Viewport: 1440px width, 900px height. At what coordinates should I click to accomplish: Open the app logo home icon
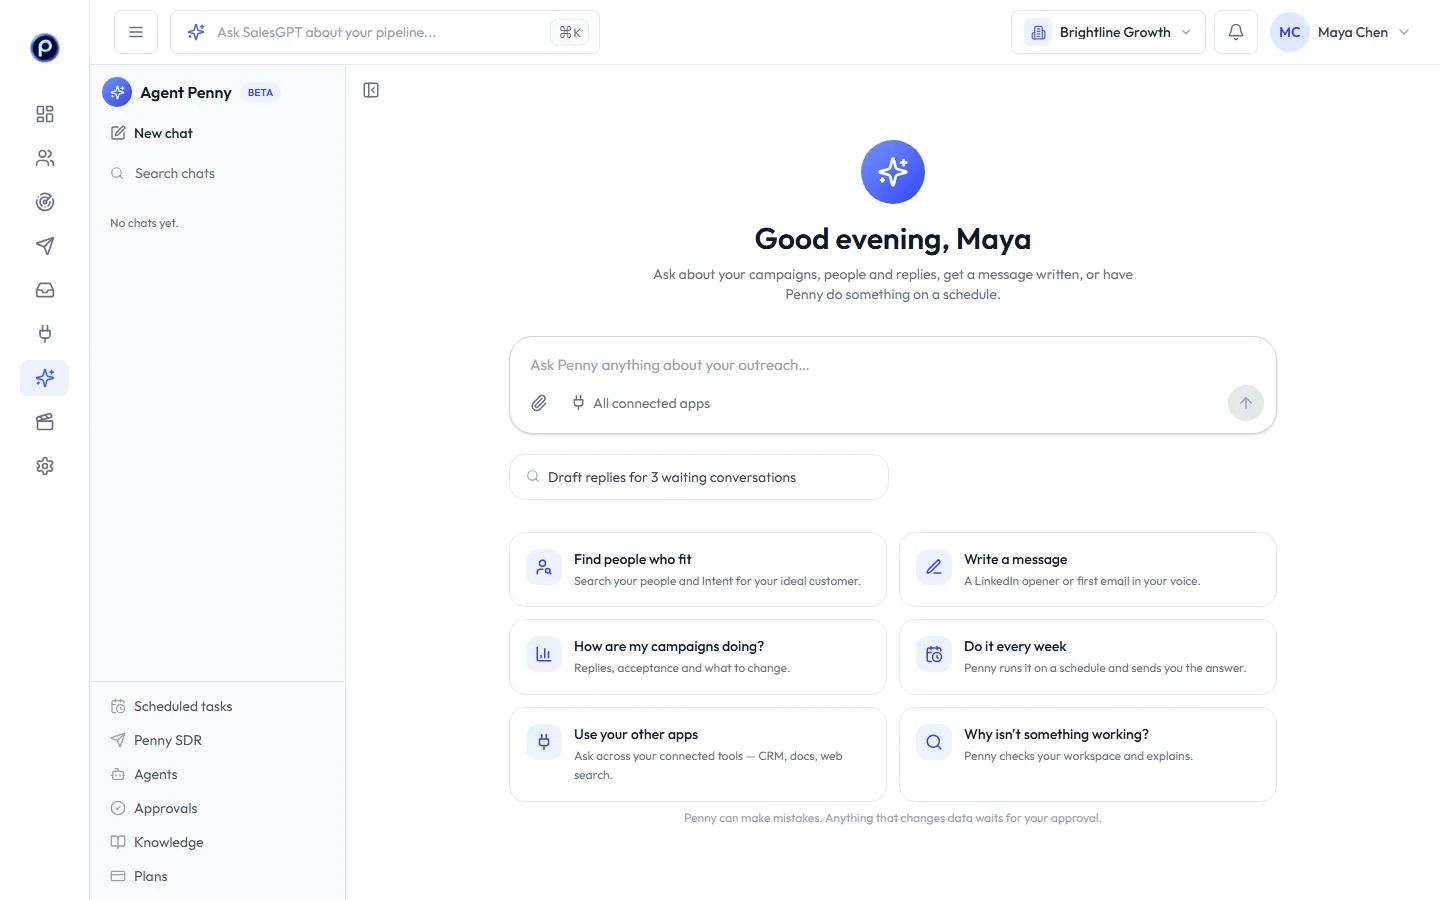(x=45, y=47)
